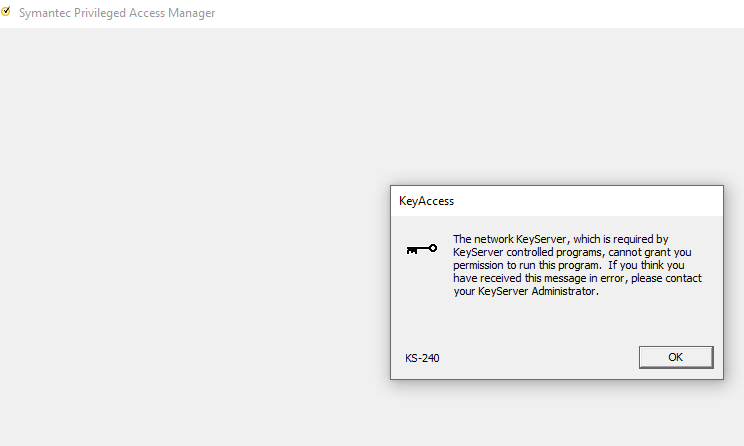744x446 pixels.
Task: Click the "KeyServer controlled programs" message line
Action: (572, 252)
